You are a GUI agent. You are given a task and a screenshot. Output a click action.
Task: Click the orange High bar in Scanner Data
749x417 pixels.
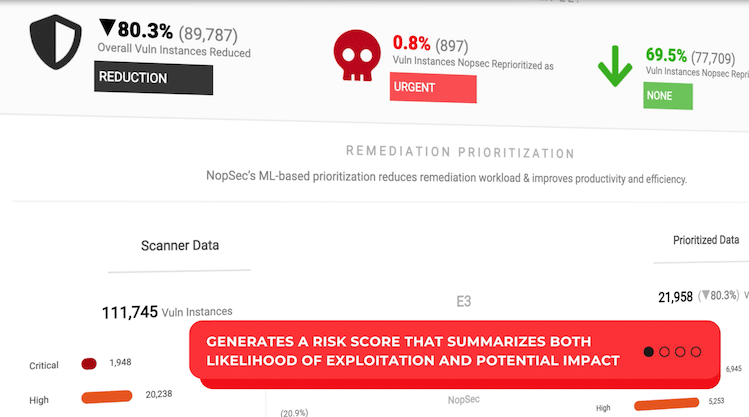107,396
